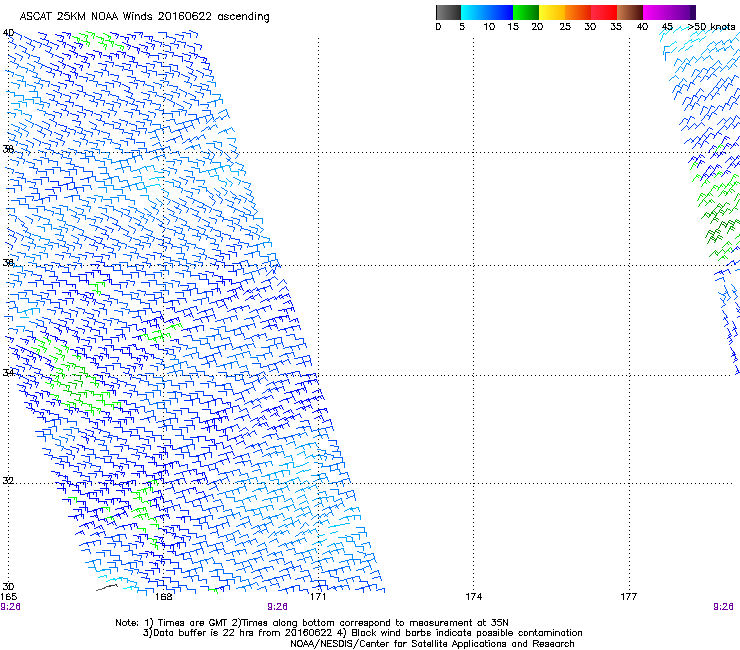Click the '>50 knots' legend label

(x=711, y=27)
